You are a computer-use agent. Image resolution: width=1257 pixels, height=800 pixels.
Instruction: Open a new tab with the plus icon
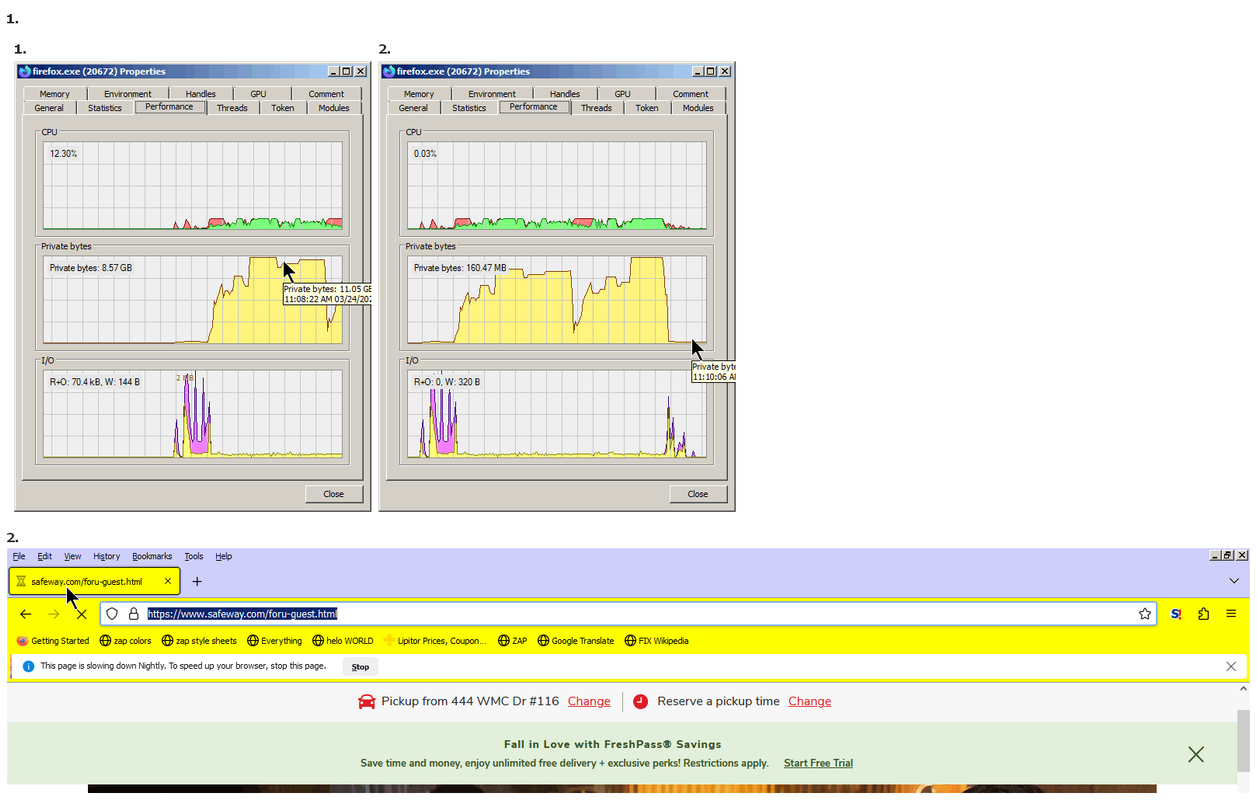coord(197,581)
